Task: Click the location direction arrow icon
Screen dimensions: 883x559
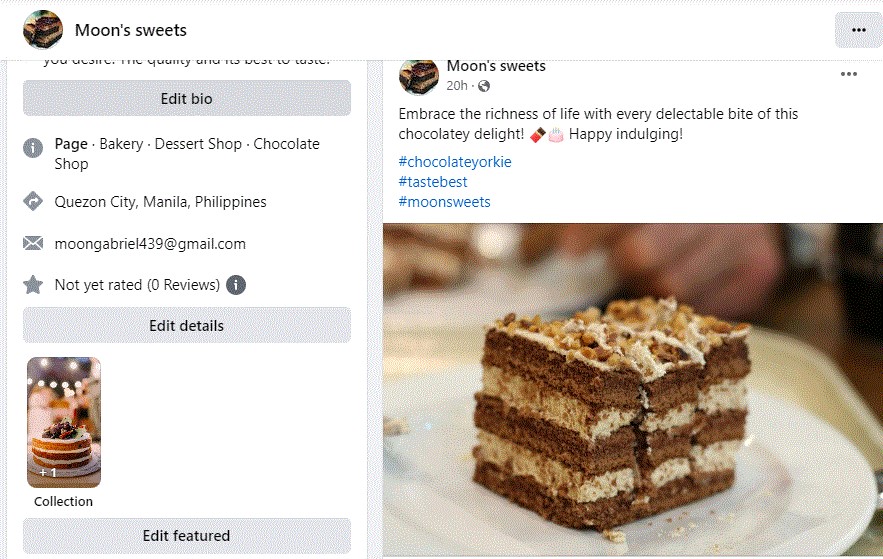Action: pyautogui.click(x=33, y=202)
